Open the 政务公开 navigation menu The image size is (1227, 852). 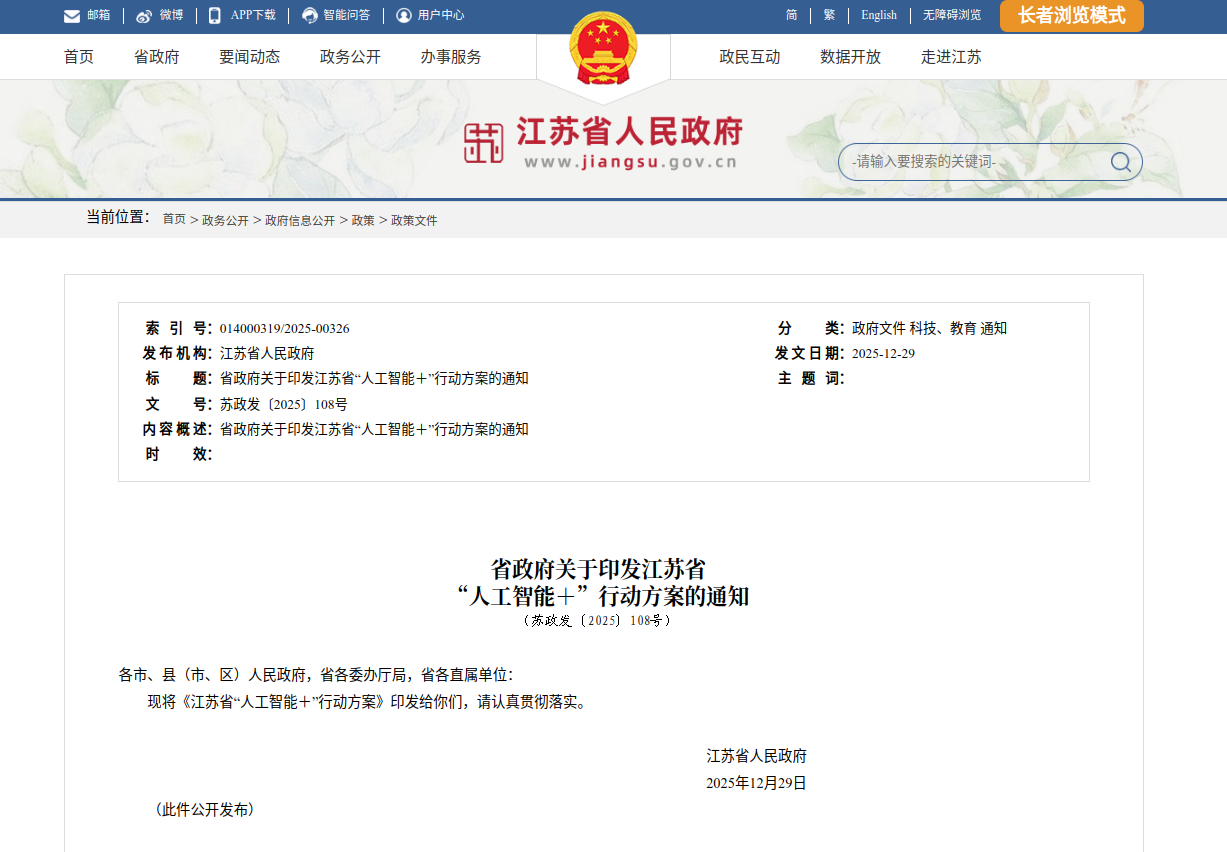pyautogui.click(x=350, y=57)
